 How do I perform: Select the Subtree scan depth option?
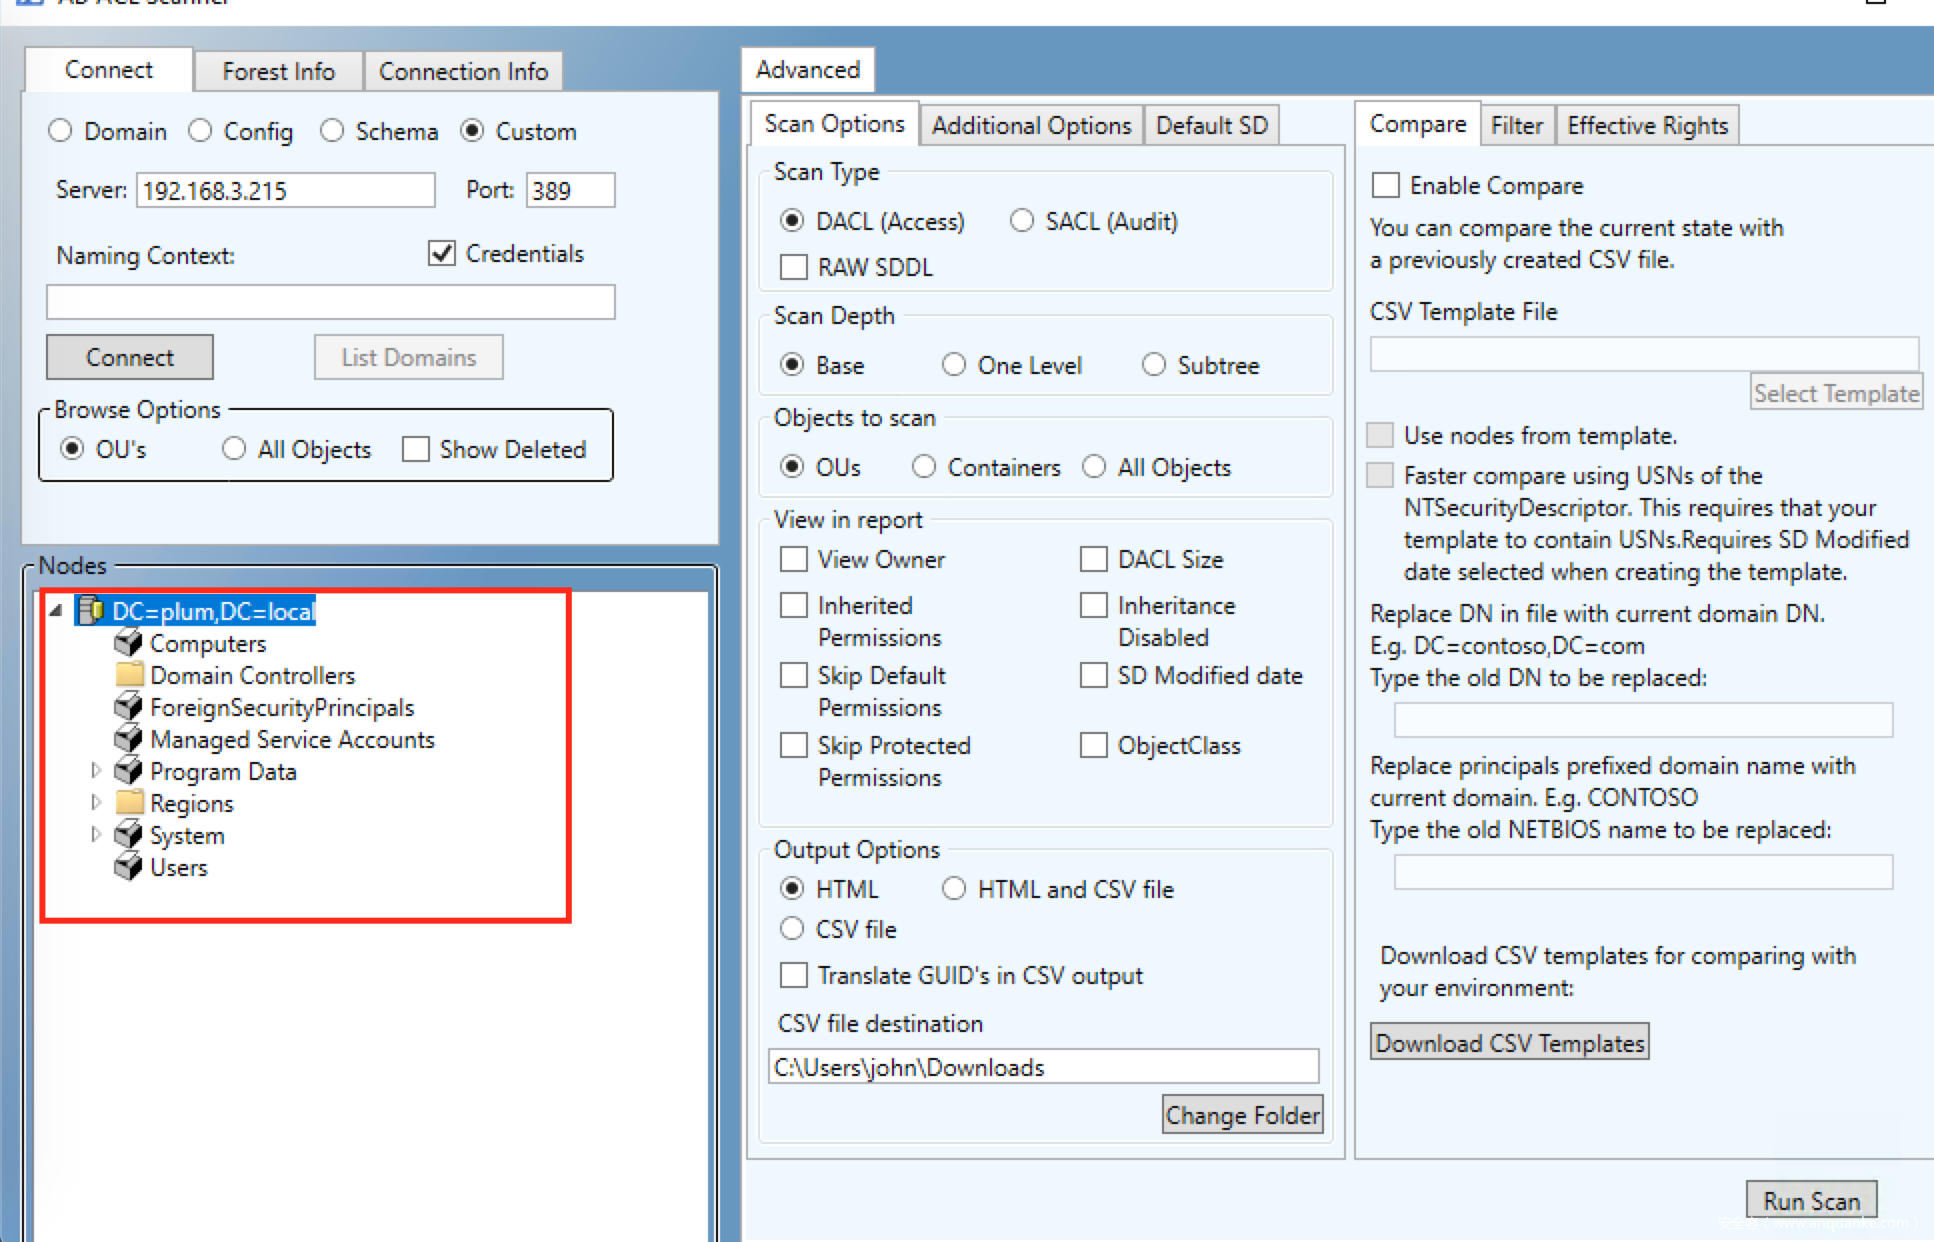1154,365
